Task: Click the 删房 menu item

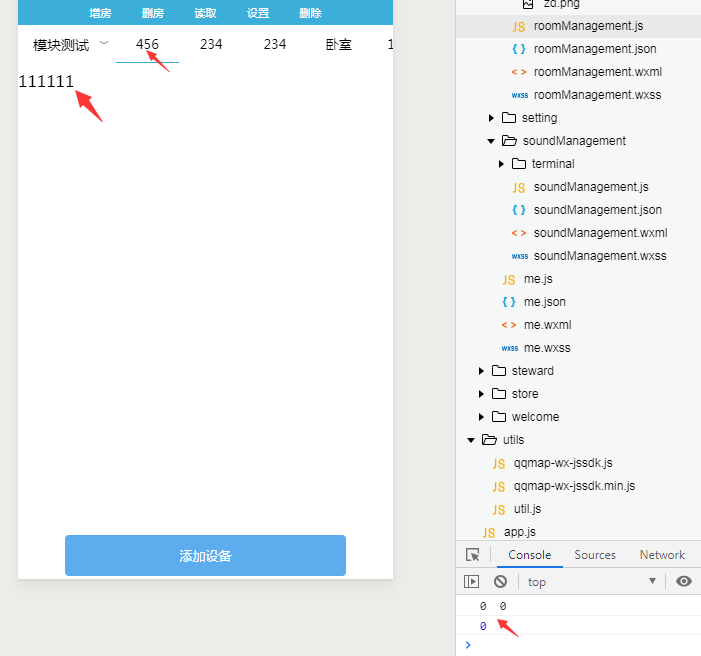Action: (152, 13)
